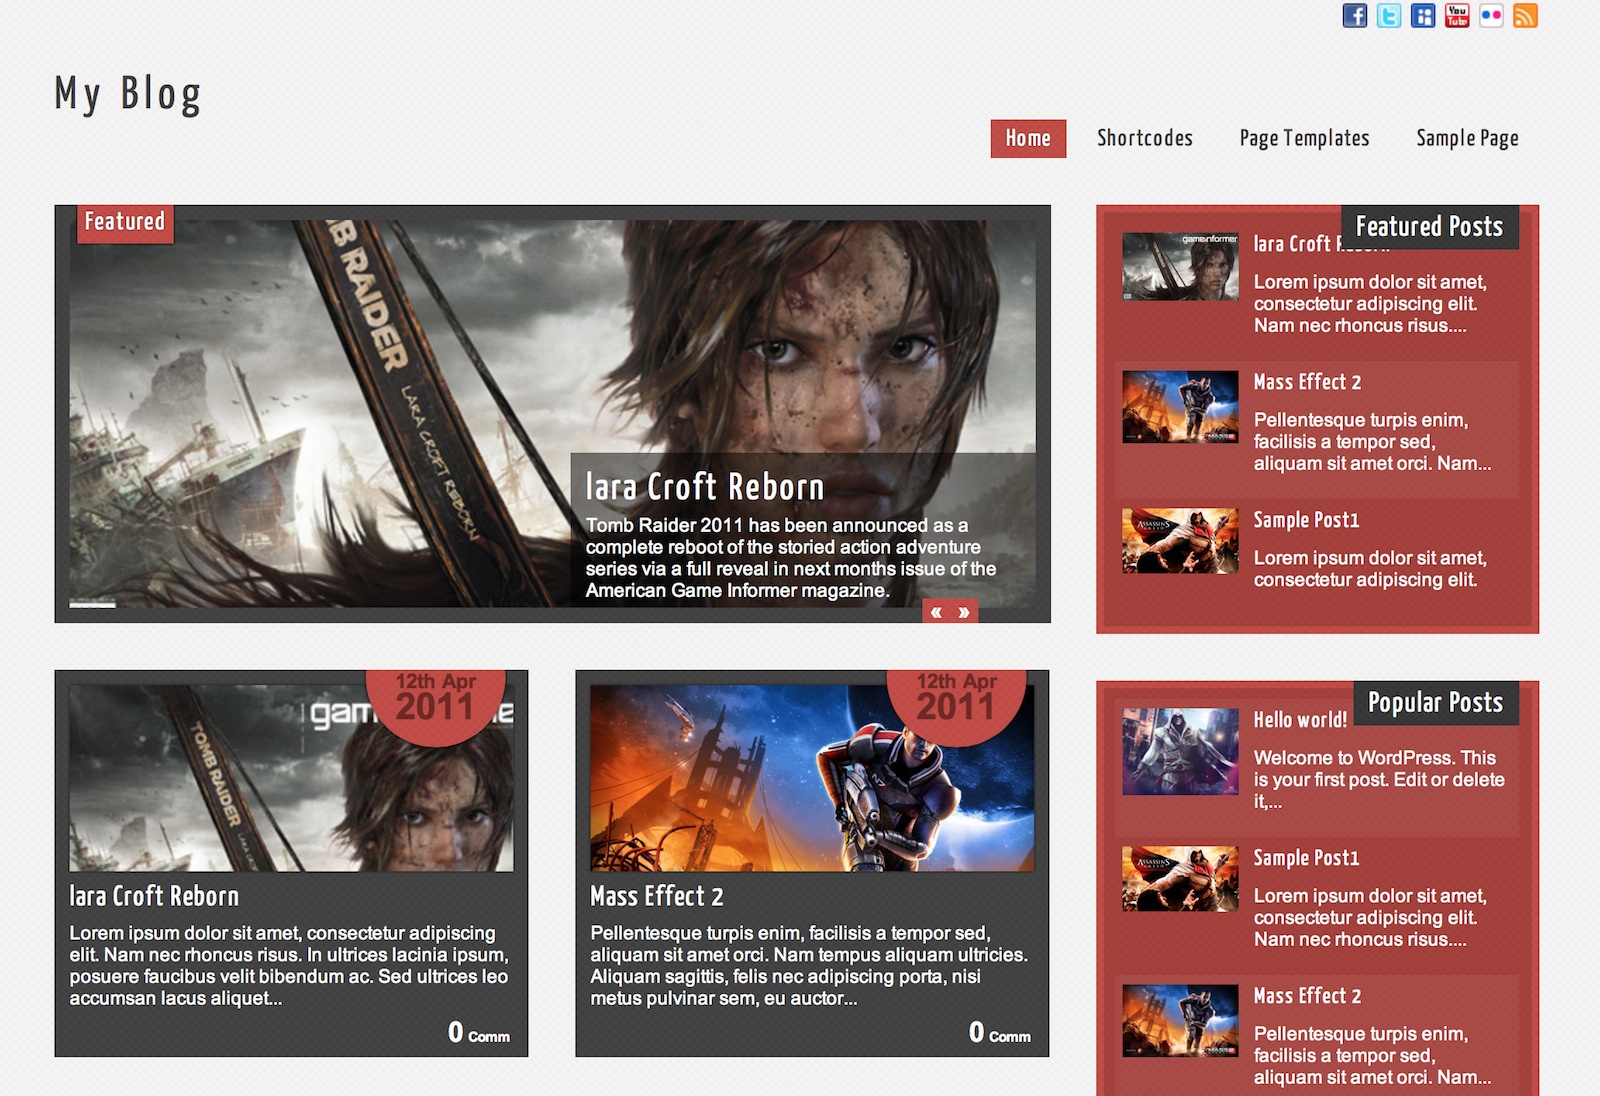Open the Shortcodes menu item

(1144, 139)
